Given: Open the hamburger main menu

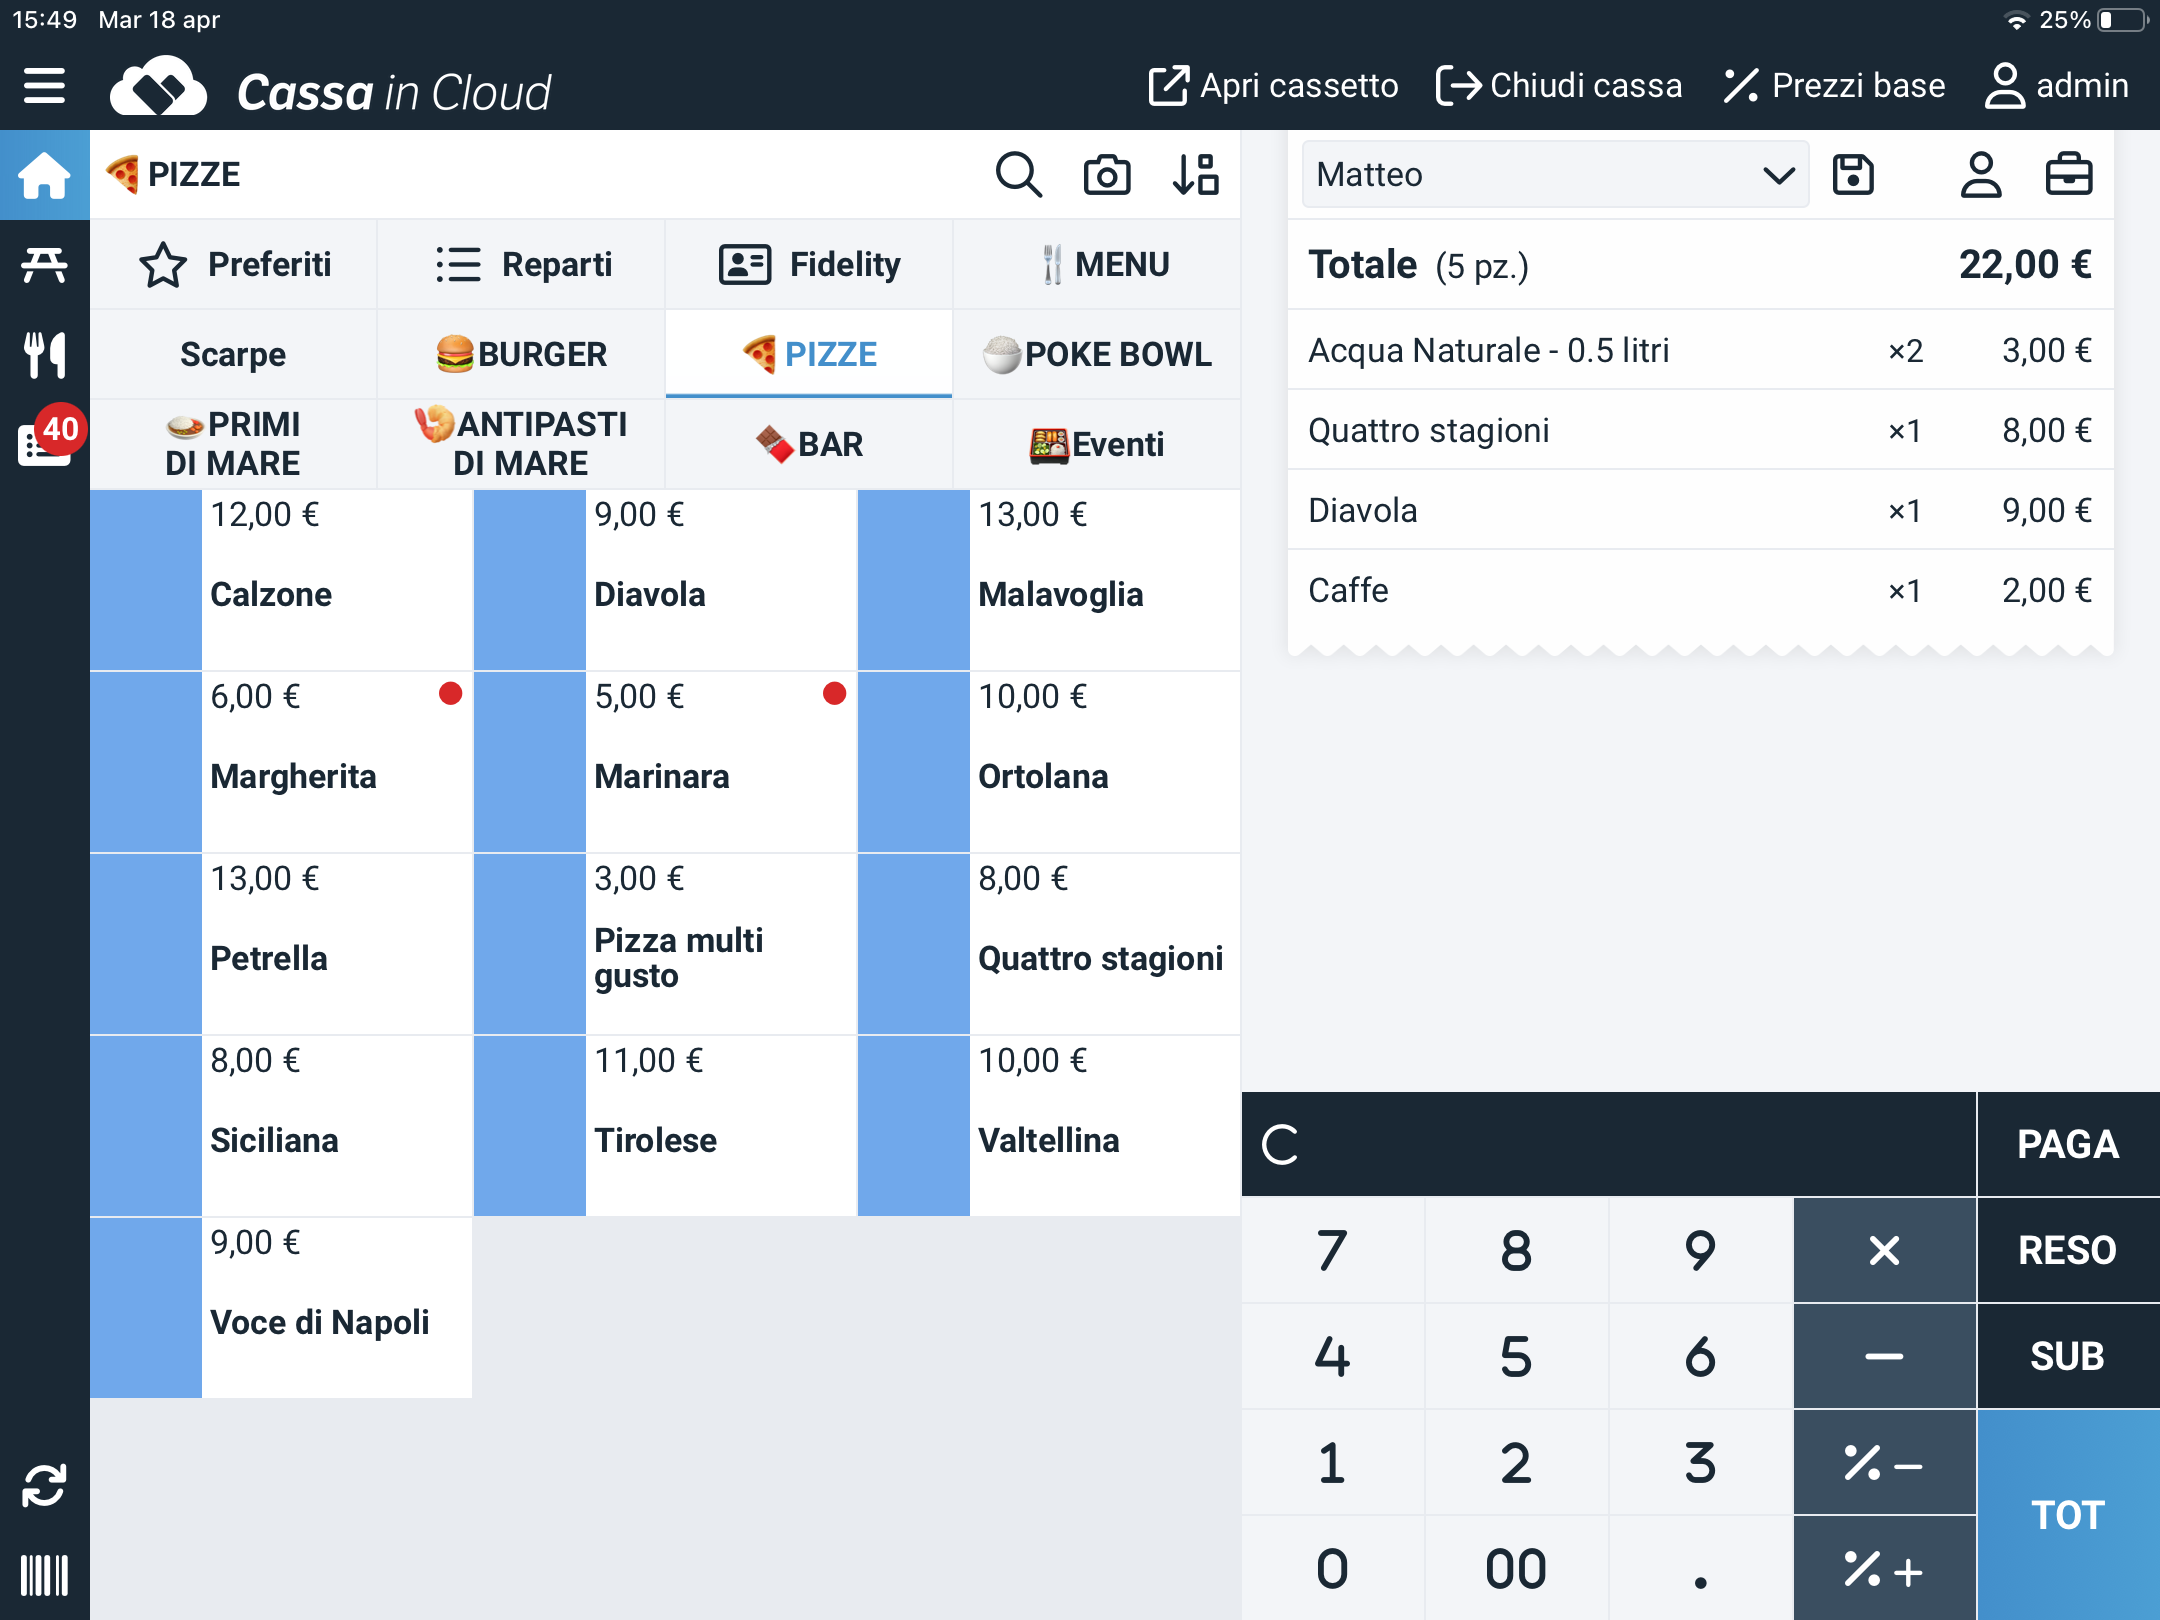Looking at the screenshot, I should click(44, 86).
